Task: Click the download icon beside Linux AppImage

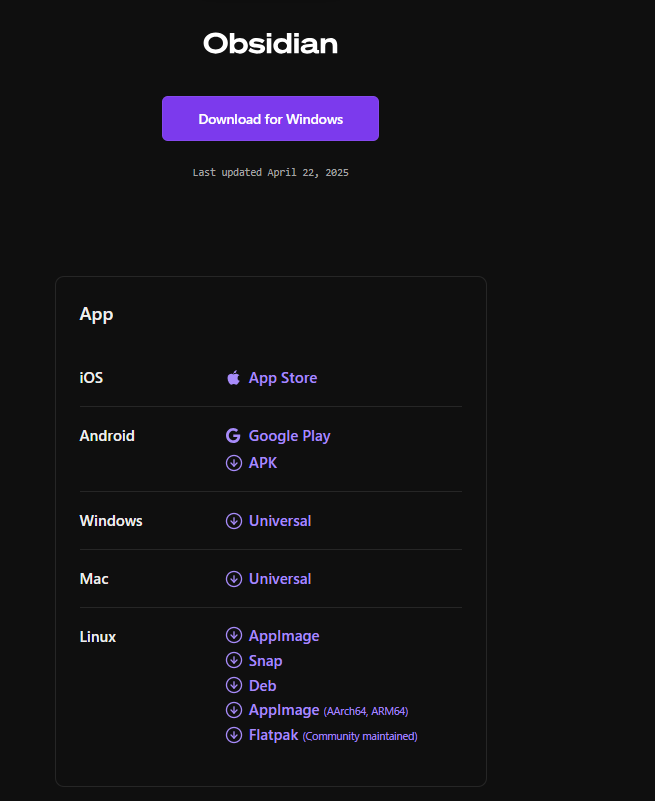Action: tap(234, 636)
